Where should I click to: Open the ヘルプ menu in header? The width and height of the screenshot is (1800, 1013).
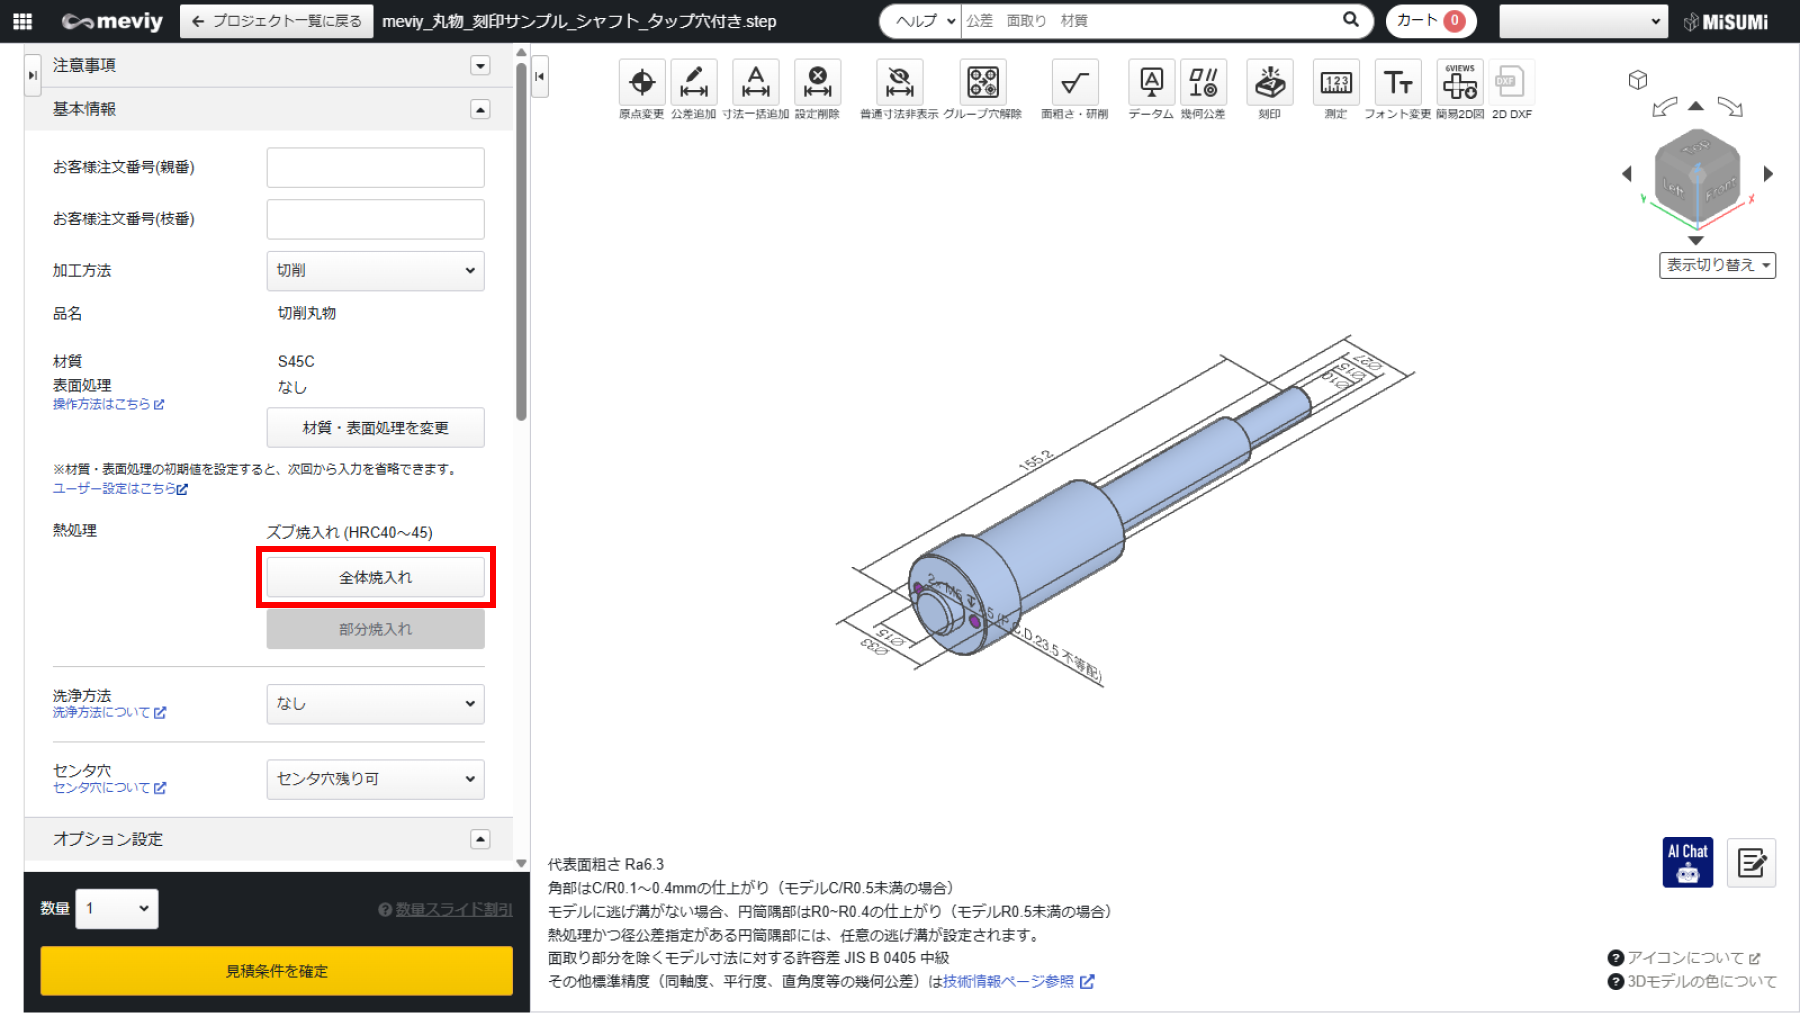point(923,21)
